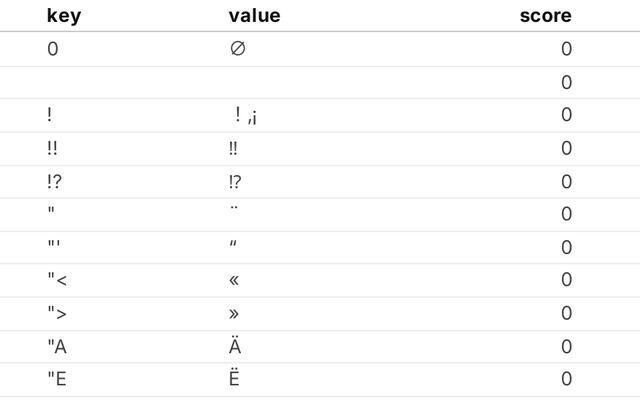Click the score column header
Screen dimensions: 640x400
click(545, 16)
